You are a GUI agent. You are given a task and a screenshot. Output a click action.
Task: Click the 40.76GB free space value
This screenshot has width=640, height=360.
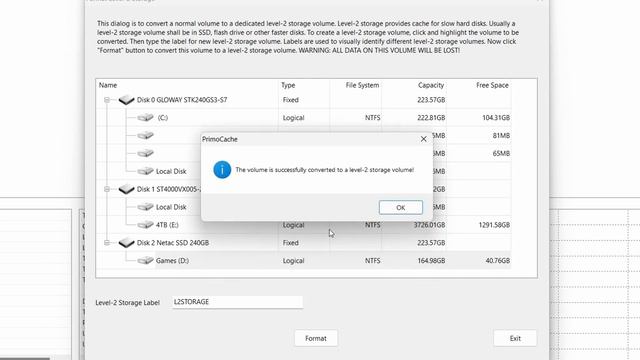[x=498, y=260]
